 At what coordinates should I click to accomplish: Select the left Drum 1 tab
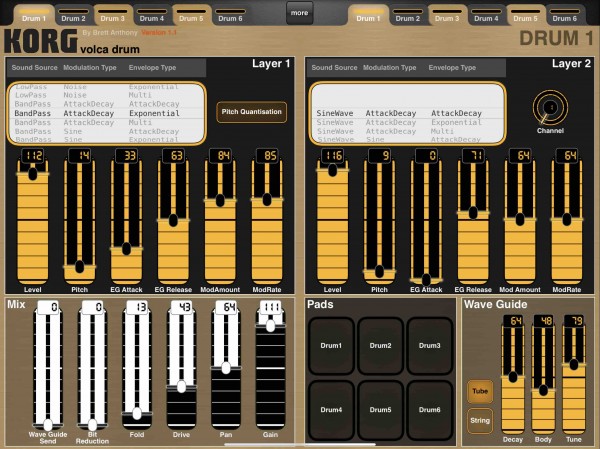click(34, 15)
